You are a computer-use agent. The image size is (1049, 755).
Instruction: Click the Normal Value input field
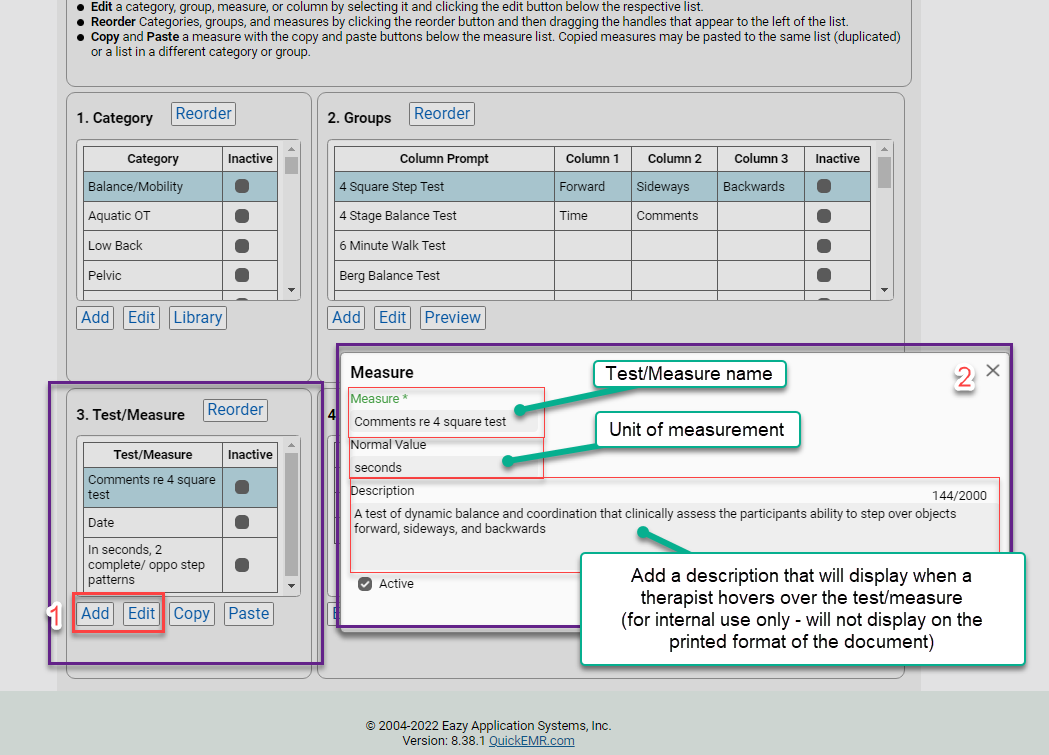tap(445, 467)
